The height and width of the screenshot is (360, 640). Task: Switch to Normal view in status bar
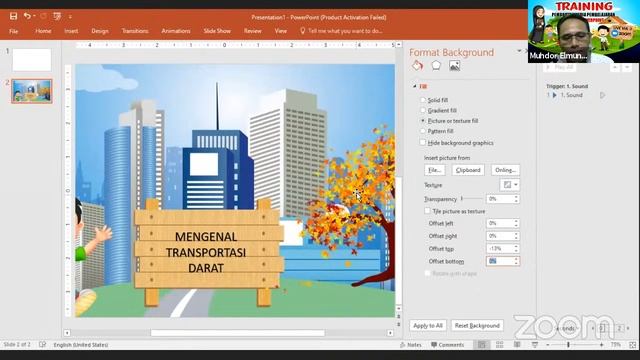(482, 345)
